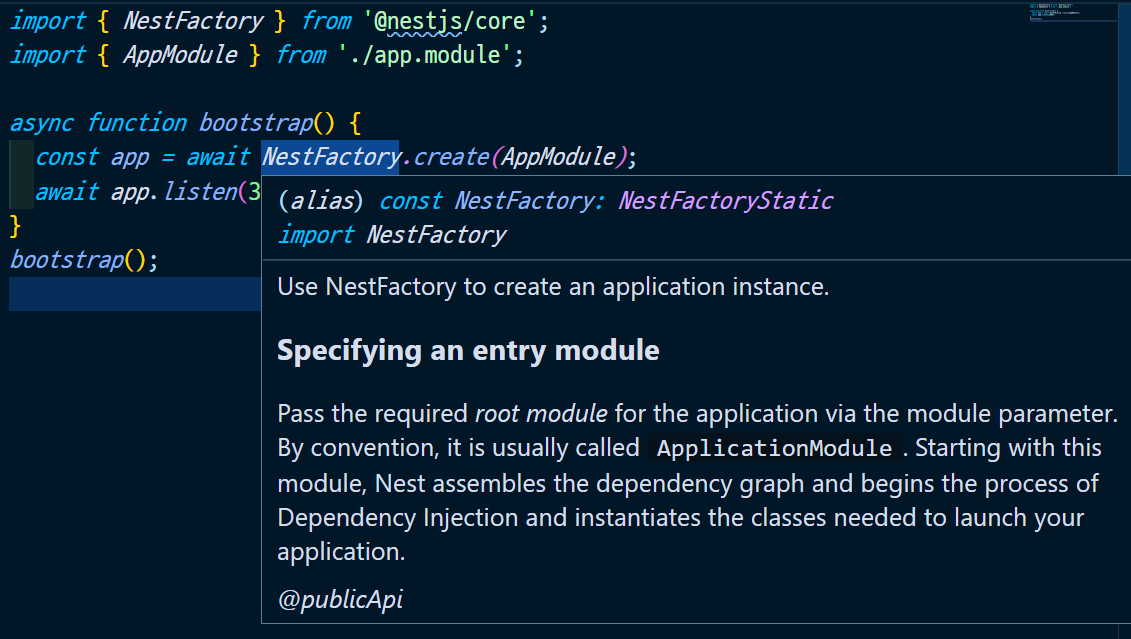Click NestFactory in the first import statement
The width and height of the screenshot is (1131, 639).
click(193, 21)
